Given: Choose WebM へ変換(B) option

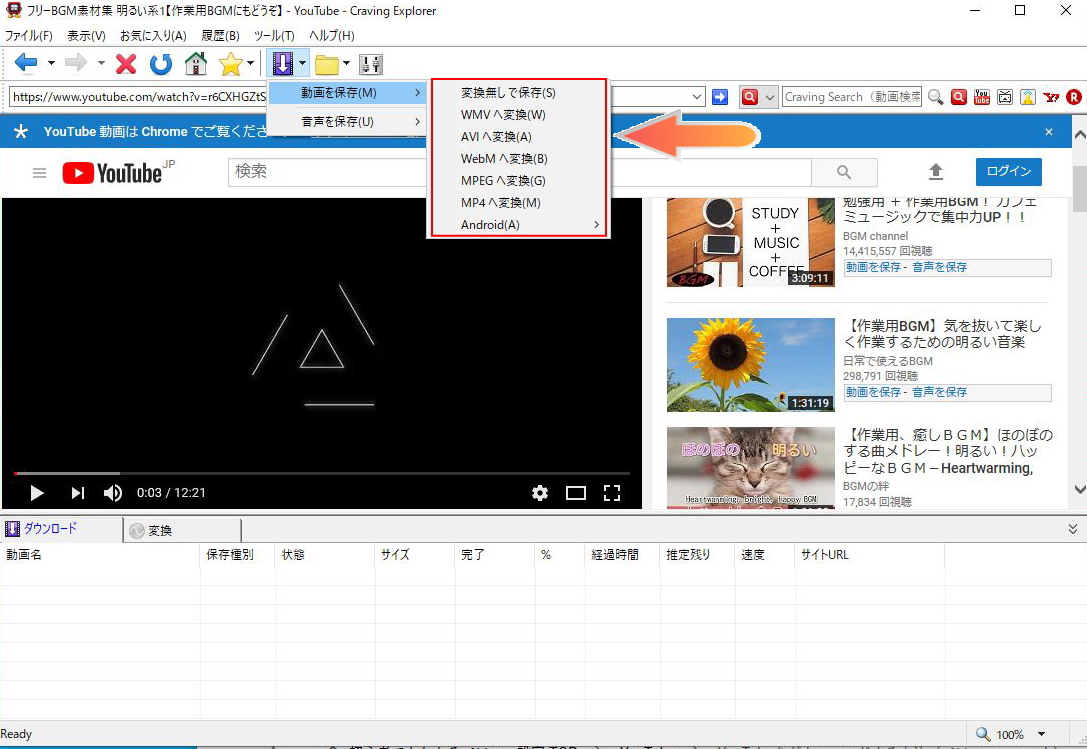Looking at the screenshot, I should tap(519, 159).
